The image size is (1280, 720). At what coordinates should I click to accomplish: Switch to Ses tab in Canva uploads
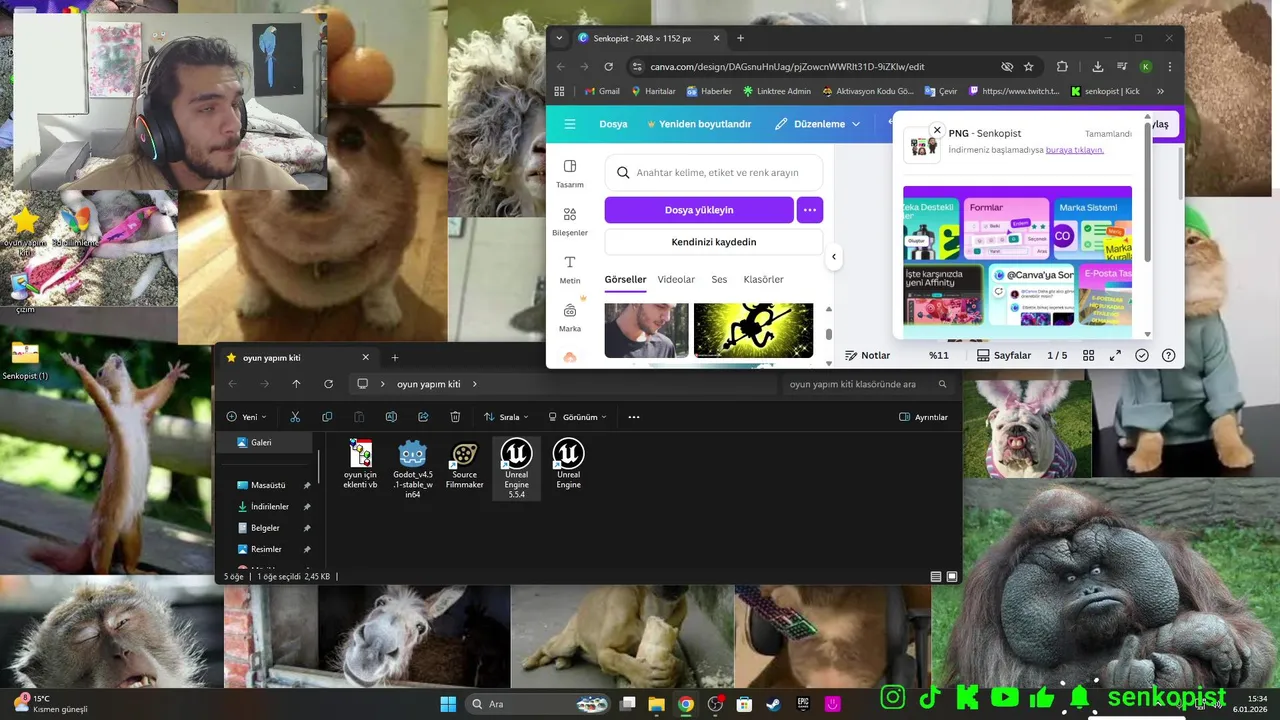click(719, 280)
